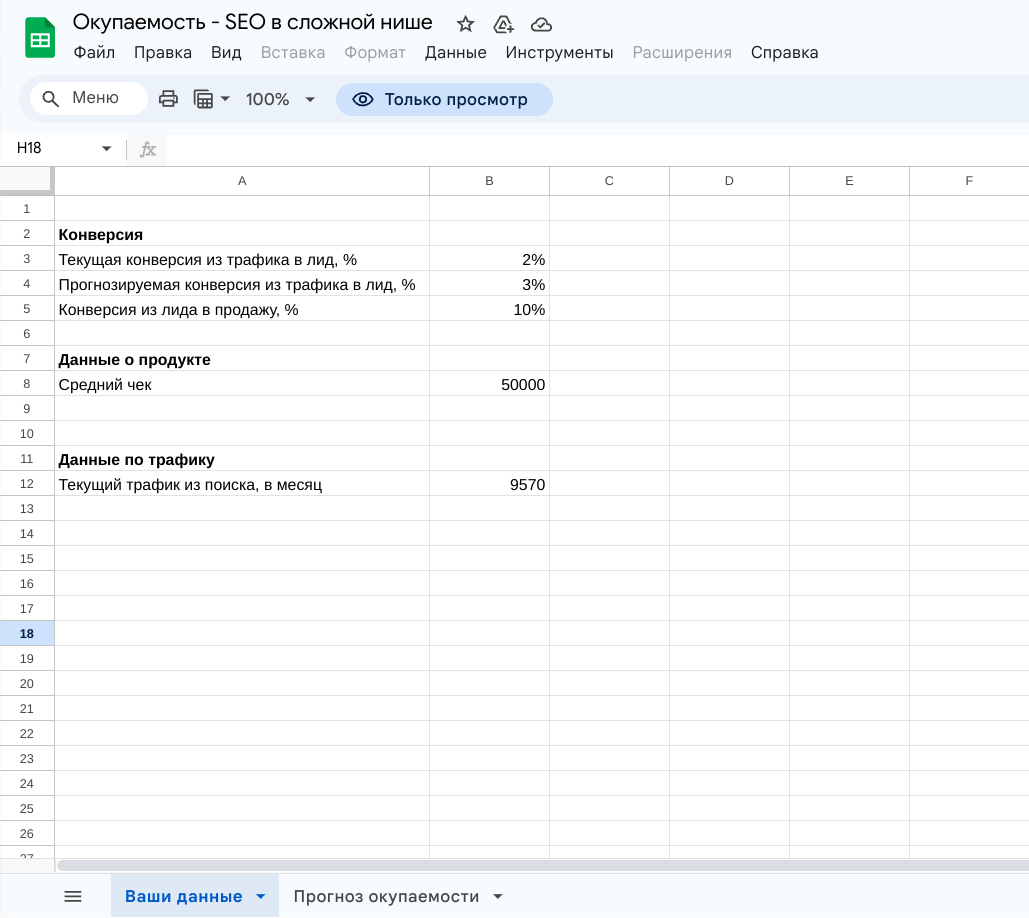Open the Google Sheets home icon

pos(40,37)
